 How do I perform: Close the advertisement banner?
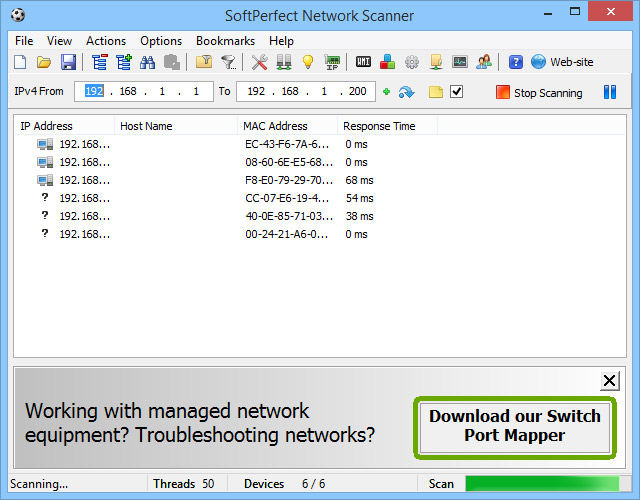[x=609, y=380]
